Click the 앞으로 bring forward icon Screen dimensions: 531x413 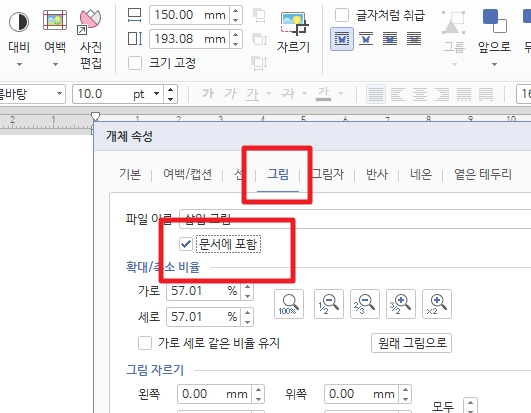coord(494,21)
